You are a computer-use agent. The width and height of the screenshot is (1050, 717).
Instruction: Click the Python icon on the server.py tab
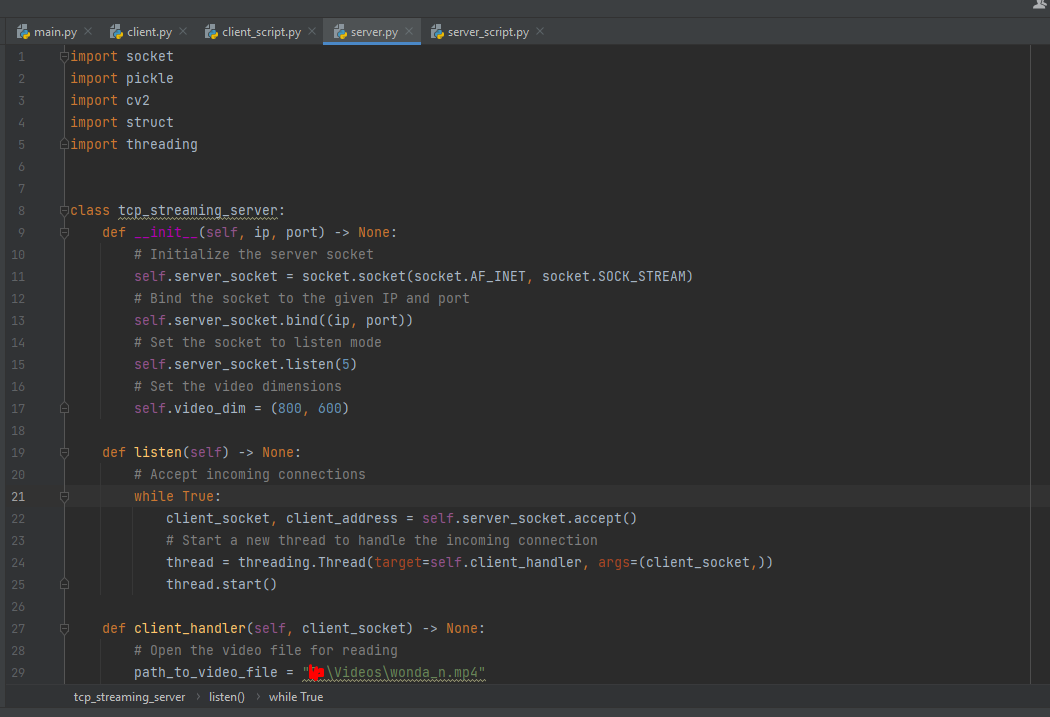[x=341, y=31]
